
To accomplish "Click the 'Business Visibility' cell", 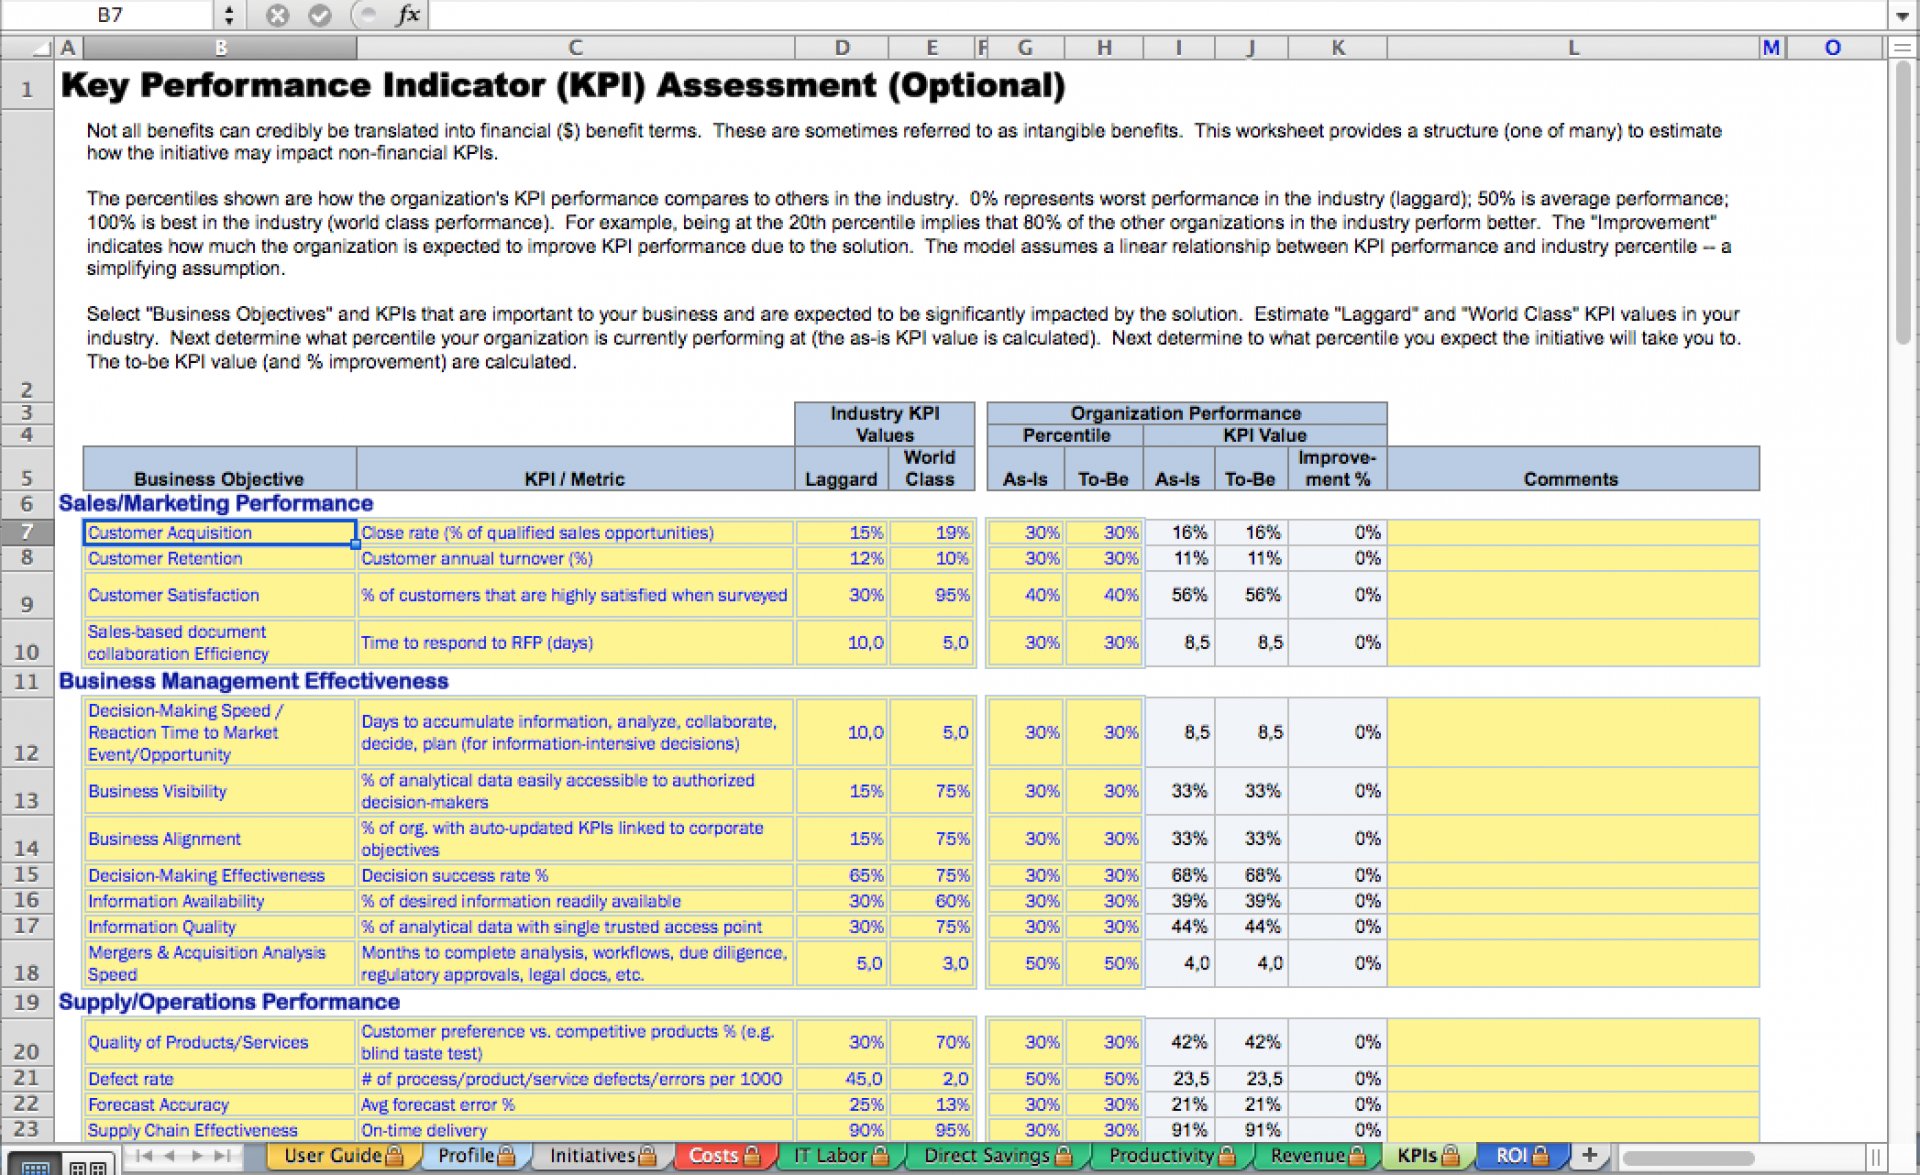I will click(219, 791).
